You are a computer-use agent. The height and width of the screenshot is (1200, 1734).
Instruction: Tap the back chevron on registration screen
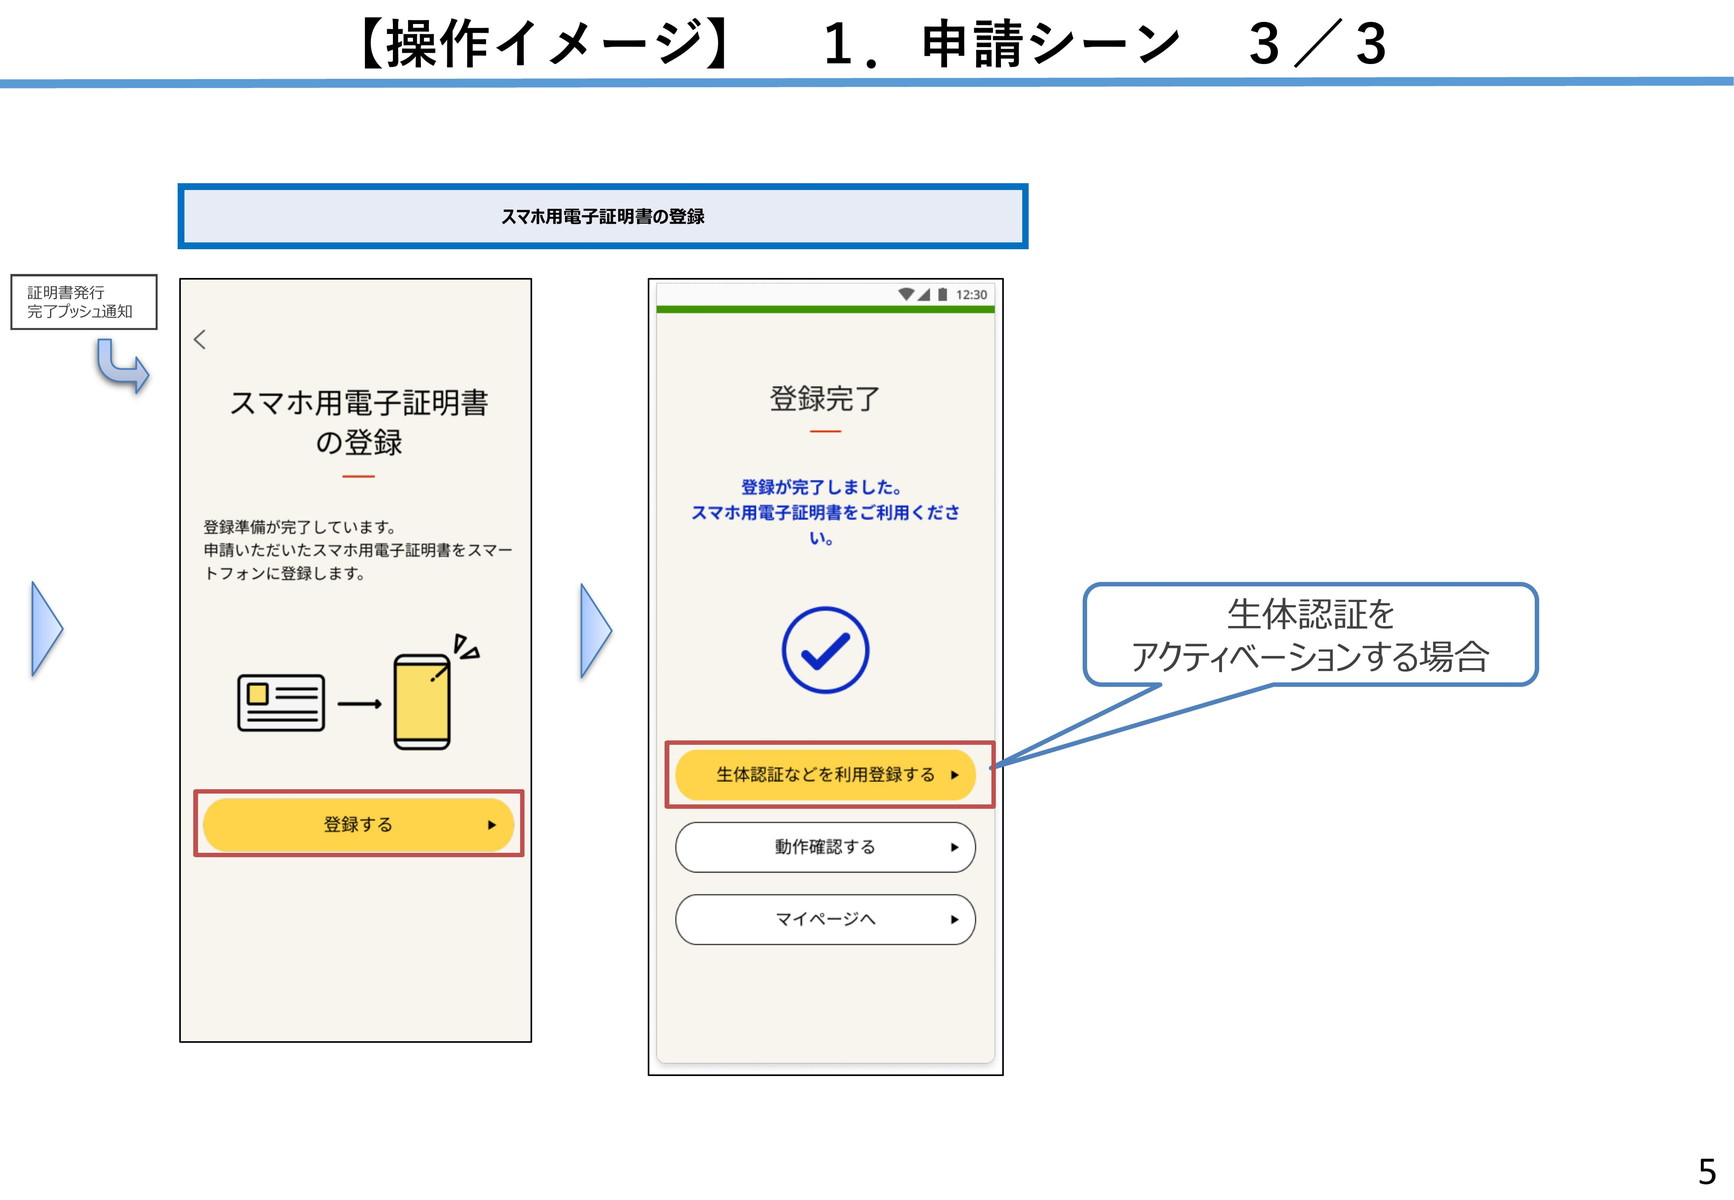(x=200, y=340)
